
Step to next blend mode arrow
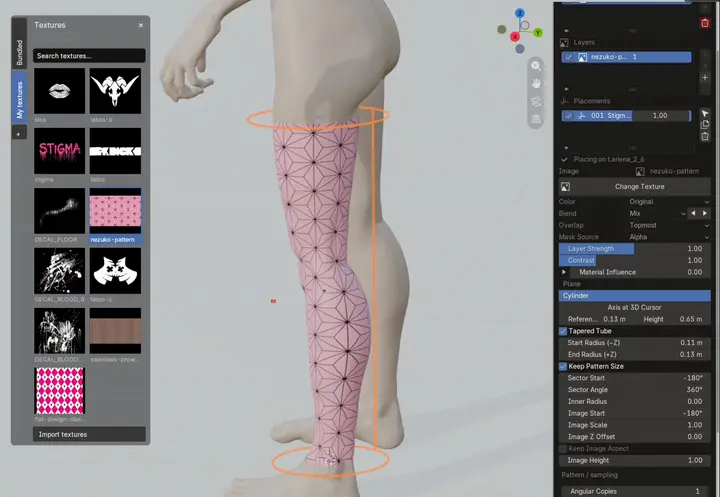click(705, 214)
